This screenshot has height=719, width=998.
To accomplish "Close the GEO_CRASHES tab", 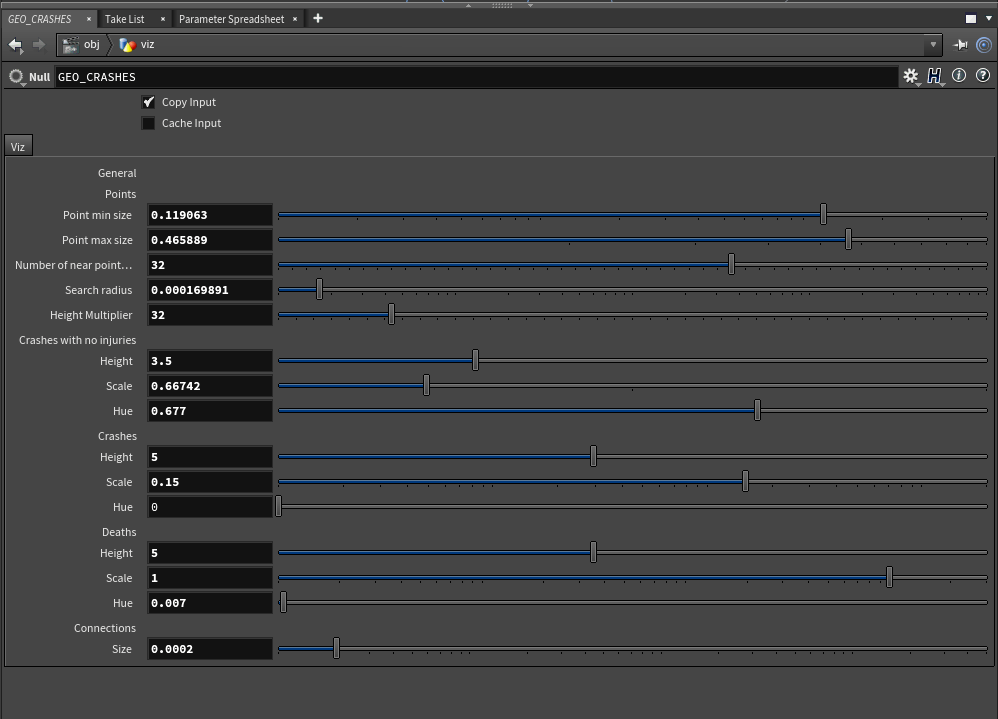I will coord(88,19).
